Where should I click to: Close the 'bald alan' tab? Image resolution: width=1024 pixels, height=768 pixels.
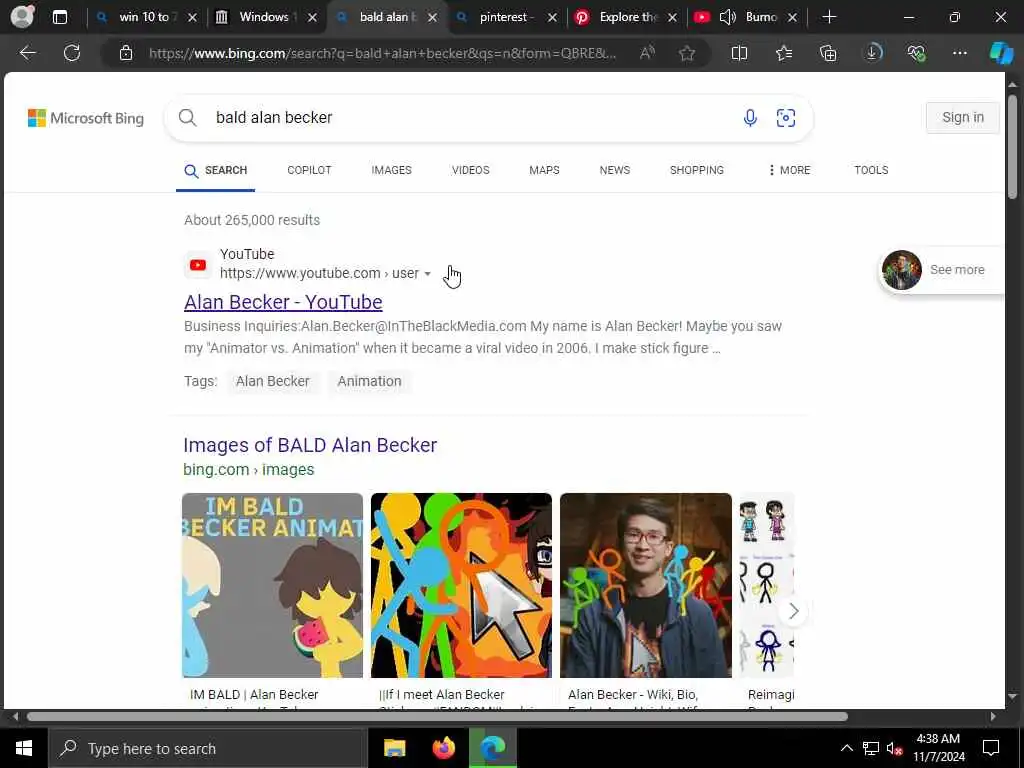pyautogui.click(x=432, y=18)
